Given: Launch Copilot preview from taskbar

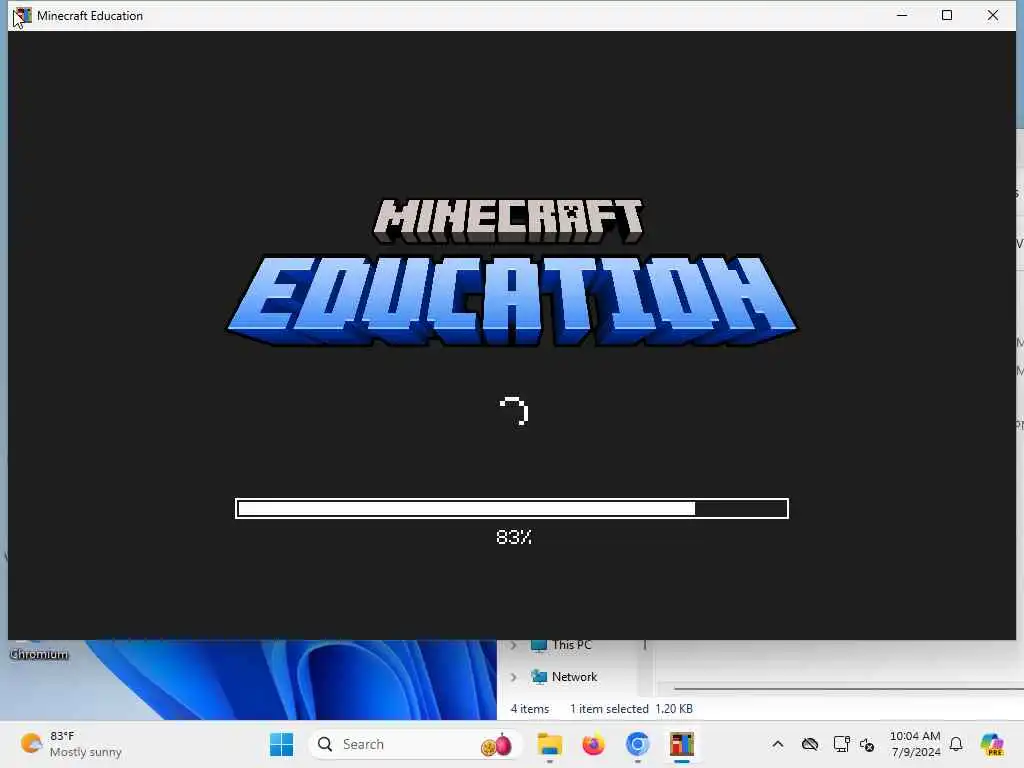Looking at the screenshot, I should click(x=992, y=744).
